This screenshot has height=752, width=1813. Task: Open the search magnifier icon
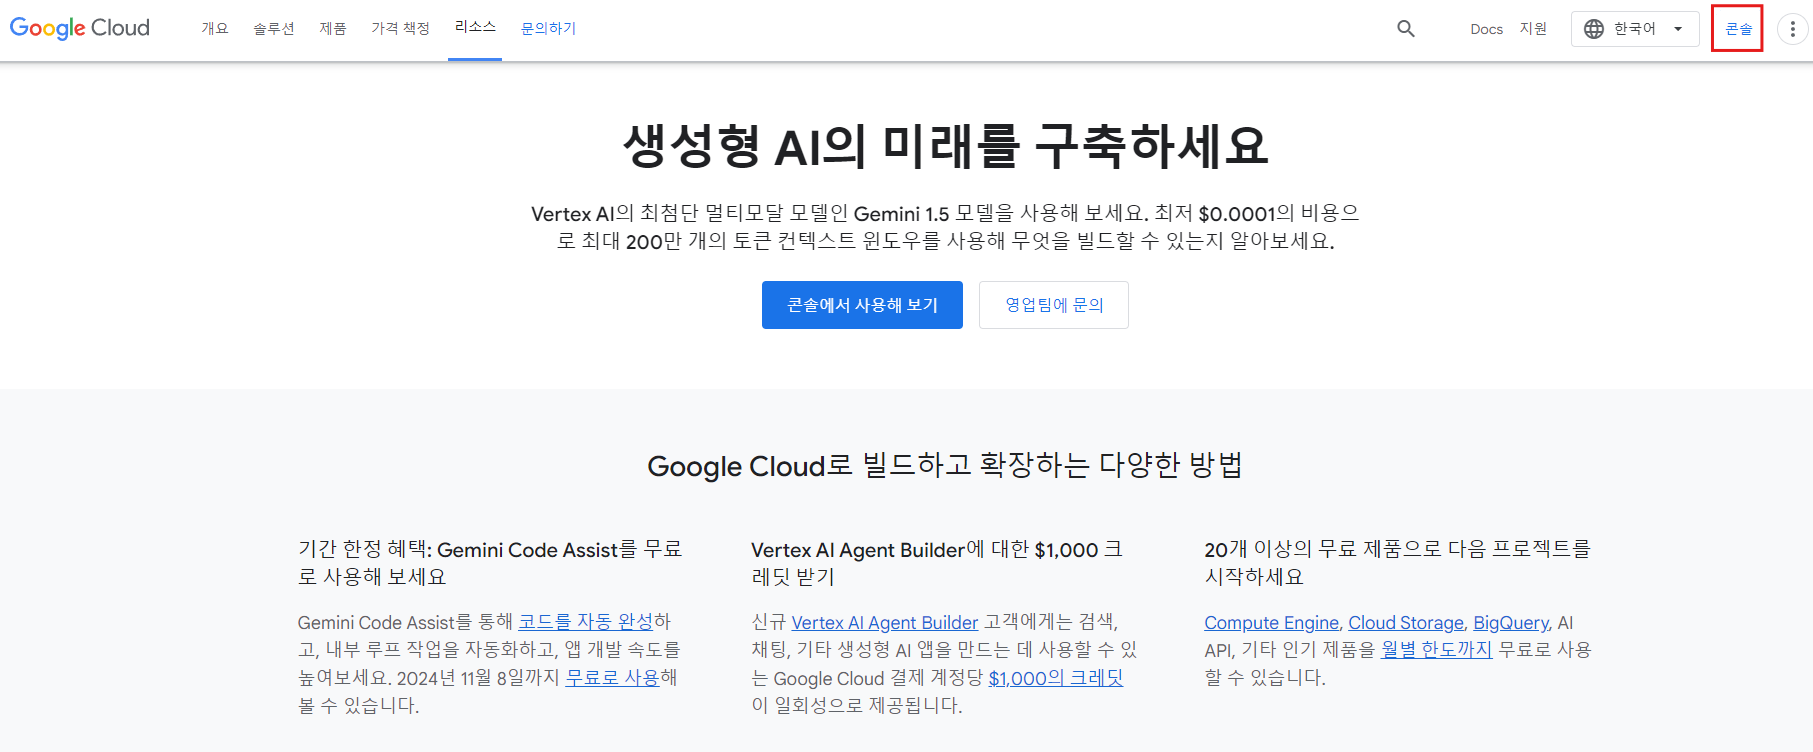1406,29
